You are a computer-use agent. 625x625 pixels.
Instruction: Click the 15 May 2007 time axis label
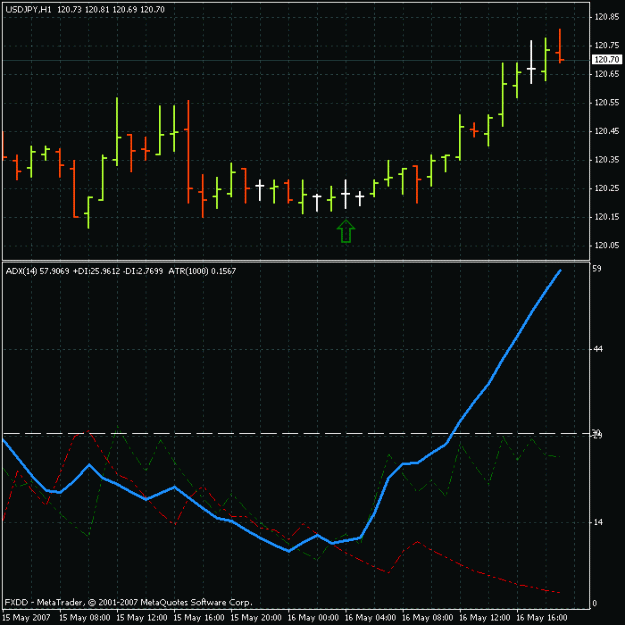tap(26, 618)
